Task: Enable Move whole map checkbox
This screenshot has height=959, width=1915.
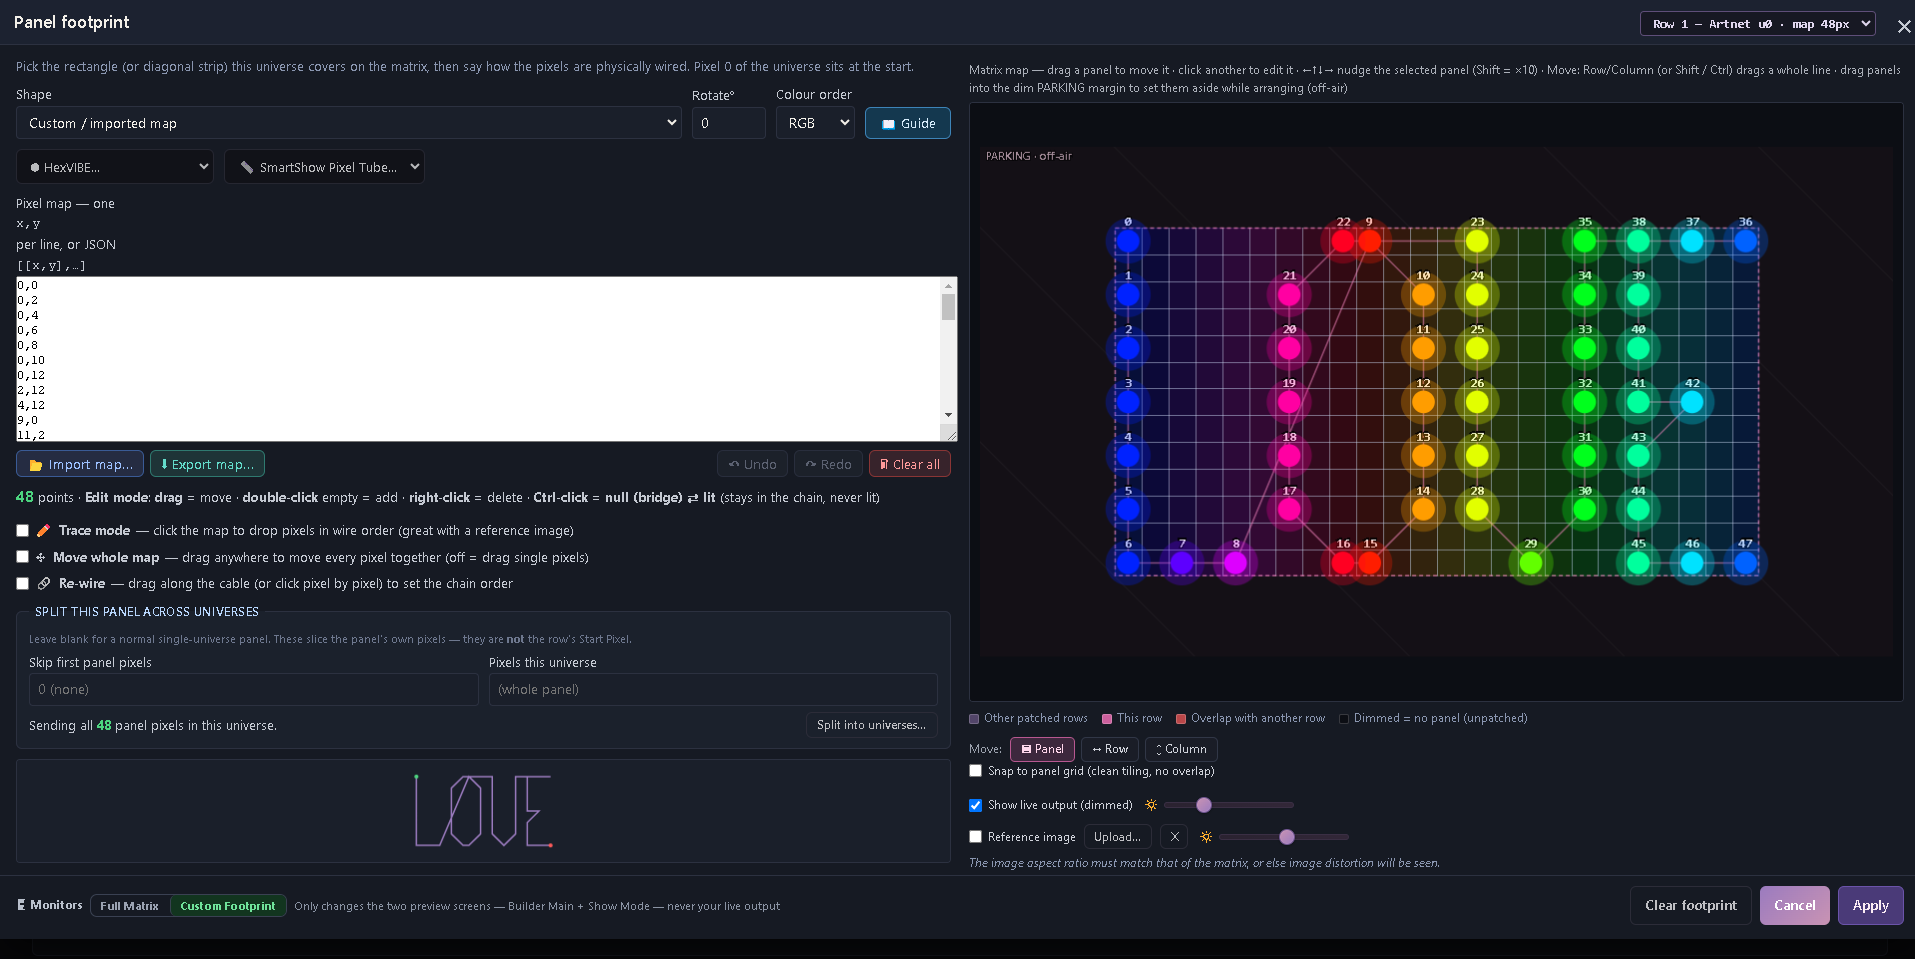Action: click(22, 557)
